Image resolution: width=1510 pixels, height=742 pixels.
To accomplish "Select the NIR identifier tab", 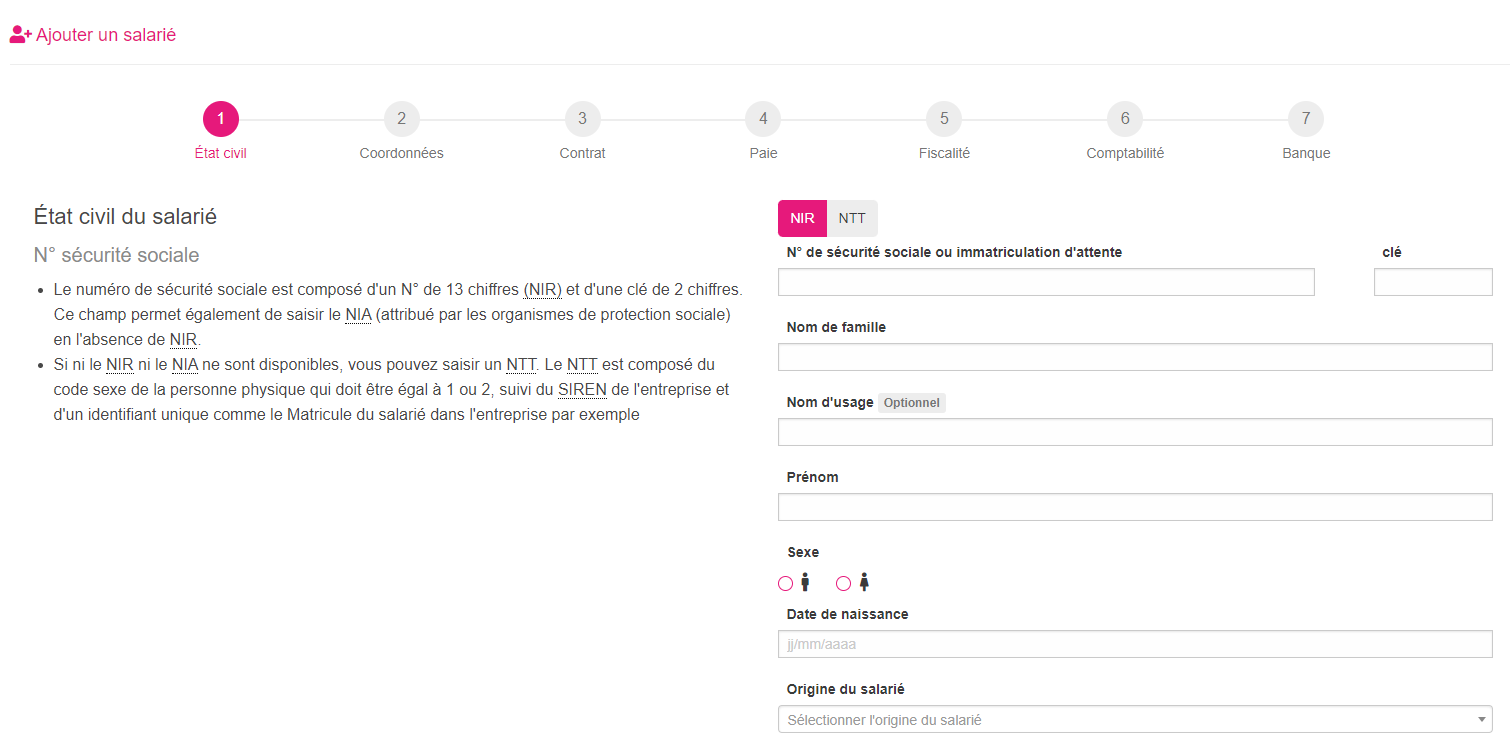I will pos(802,218).
